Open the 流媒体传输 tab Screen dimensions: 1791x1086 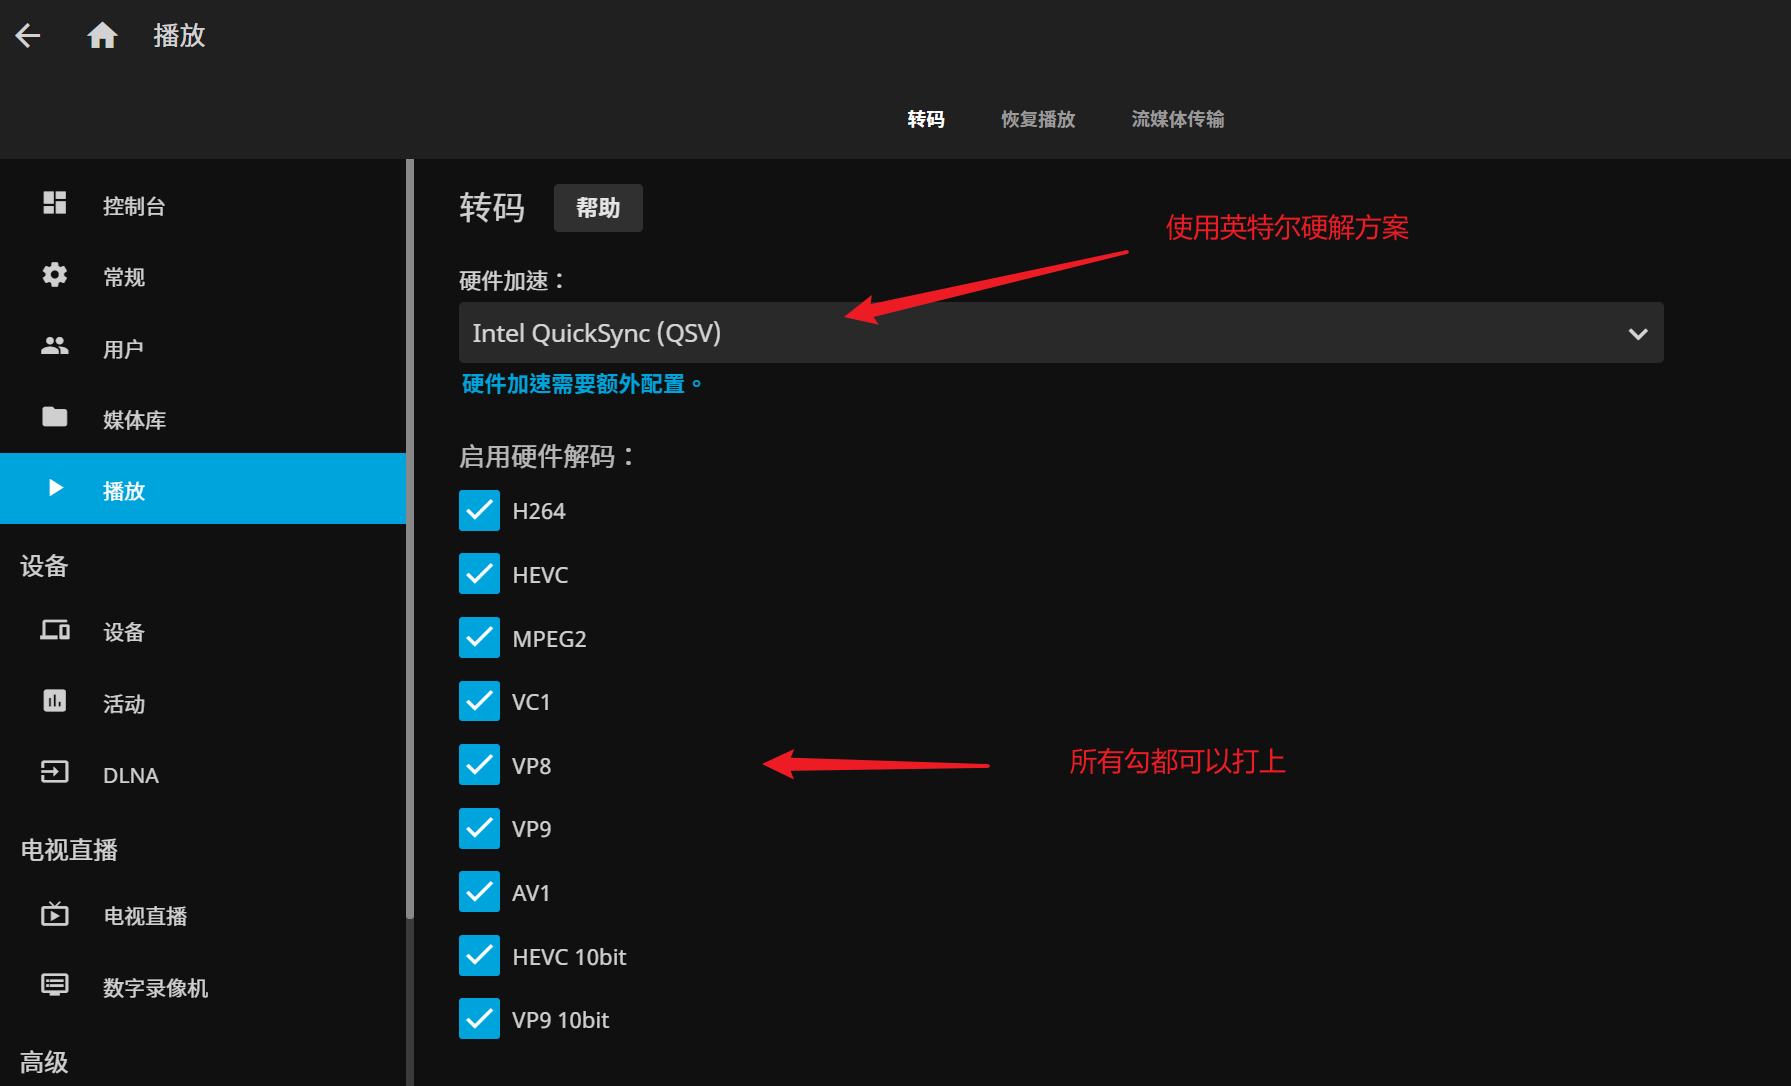[x=1178, y=119]
